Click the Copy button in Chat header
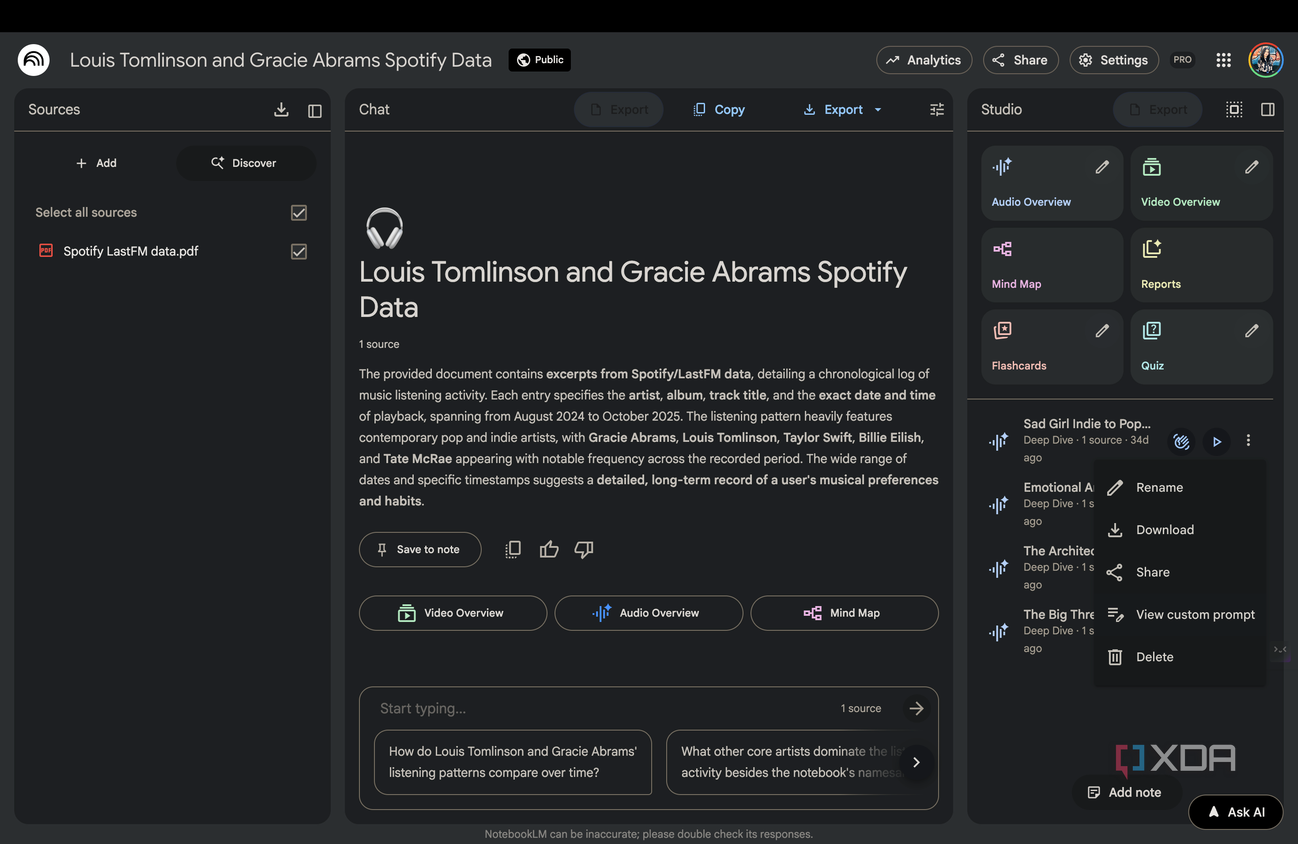The image size is (1298, 844). 719,110
